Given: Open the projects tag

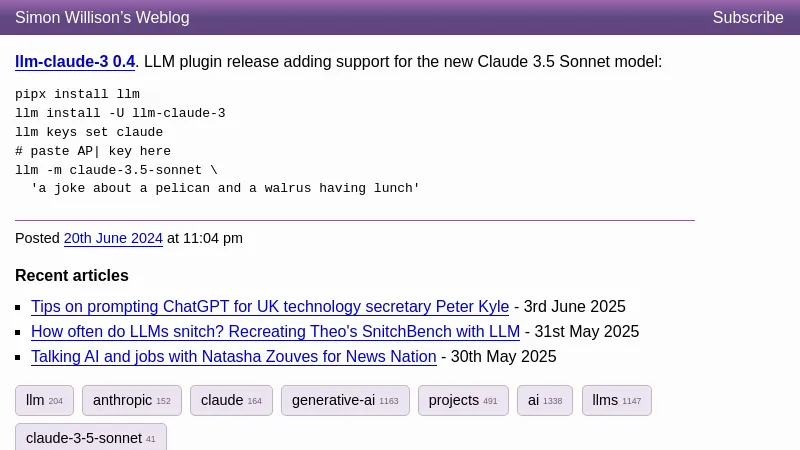Looking at the screenshot, I should pos(462,400).
